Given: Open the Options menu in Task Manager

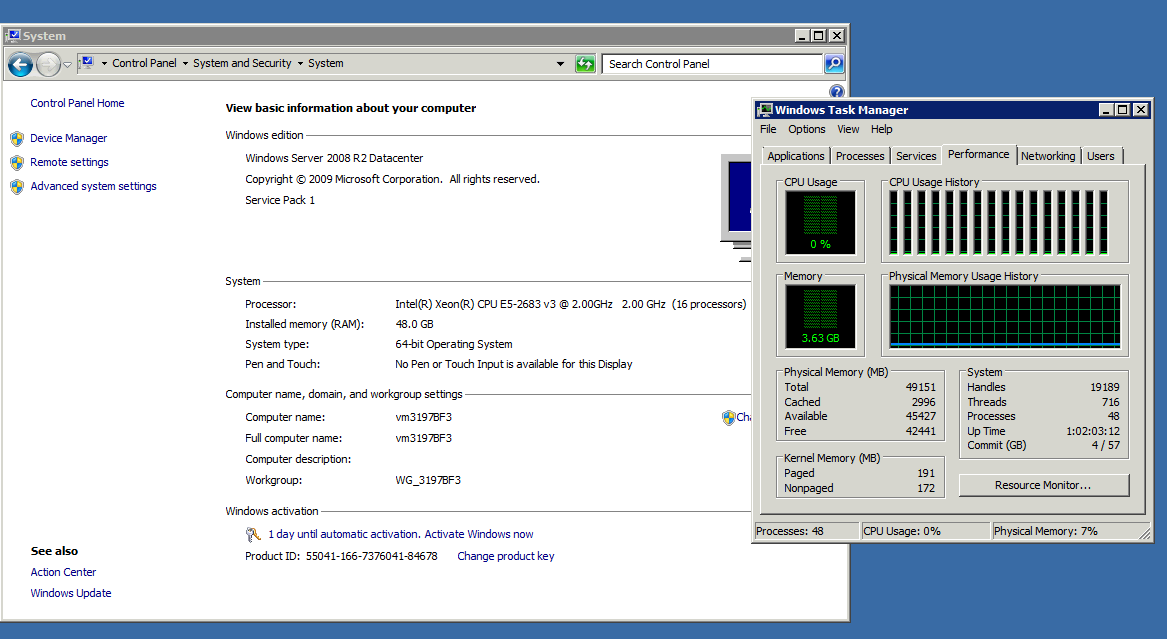Looking at the screenshot, I should click(806, 129).
